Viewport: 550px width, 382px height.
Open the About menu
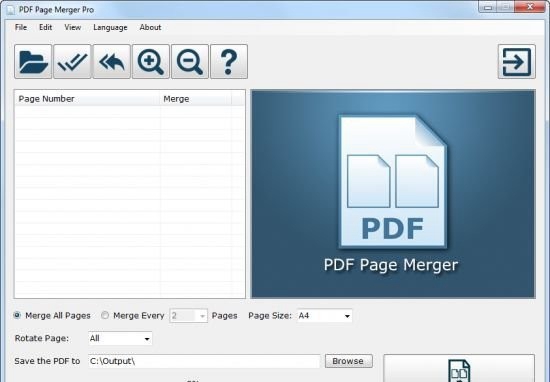pyautogui.click(x=150, y=27)
